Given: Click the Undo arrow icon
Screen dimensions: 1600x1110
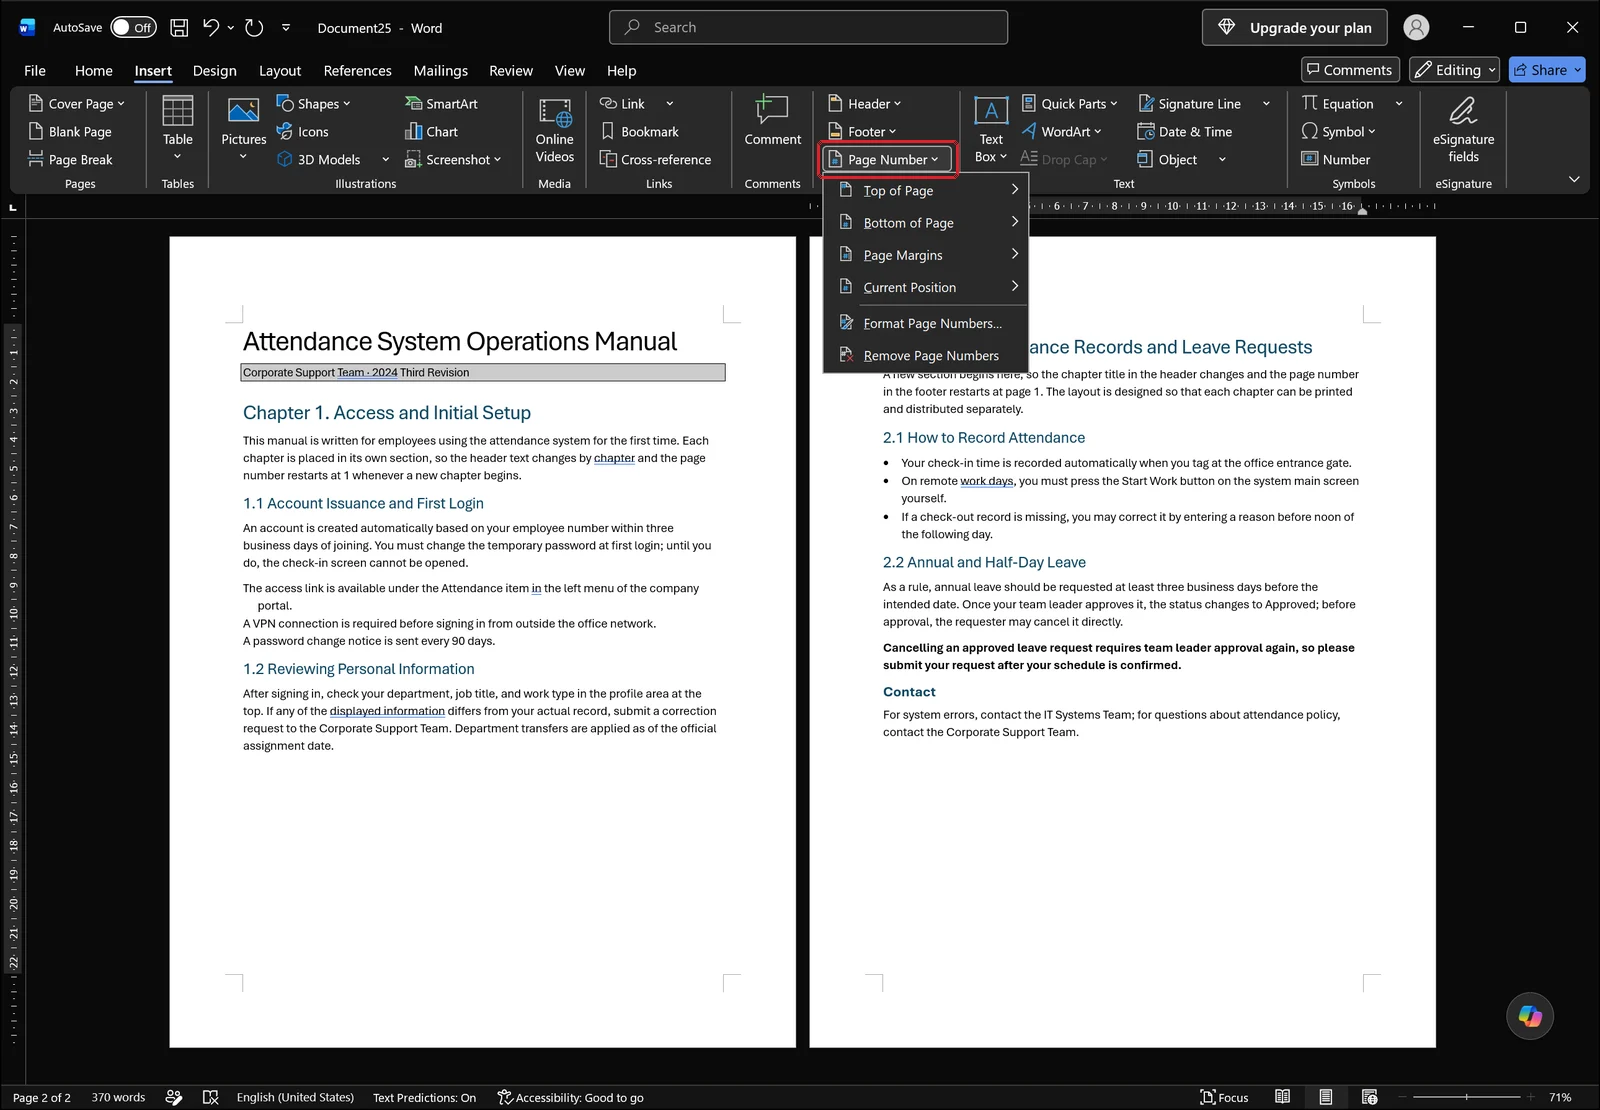Looking at the screenshot, I should click(211, 28).
